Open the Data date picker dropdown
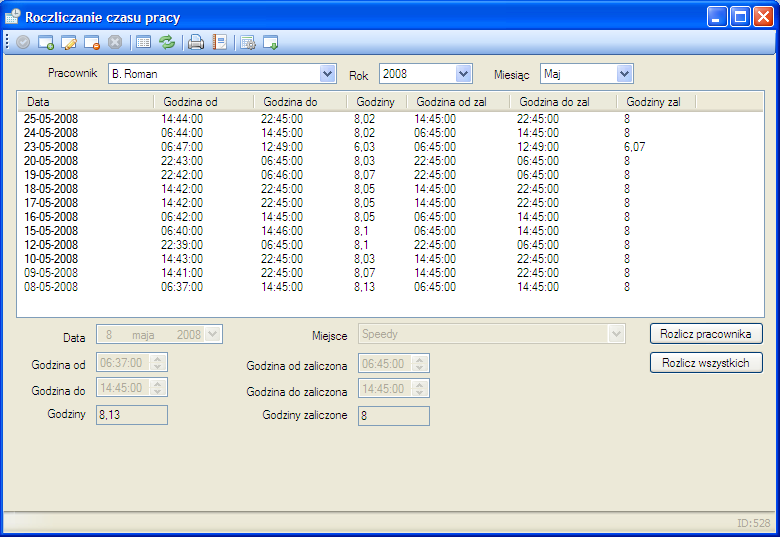Image resolution: width=780 pixels, height=537 pixels. pyautogui.click(x=212, y=334)
